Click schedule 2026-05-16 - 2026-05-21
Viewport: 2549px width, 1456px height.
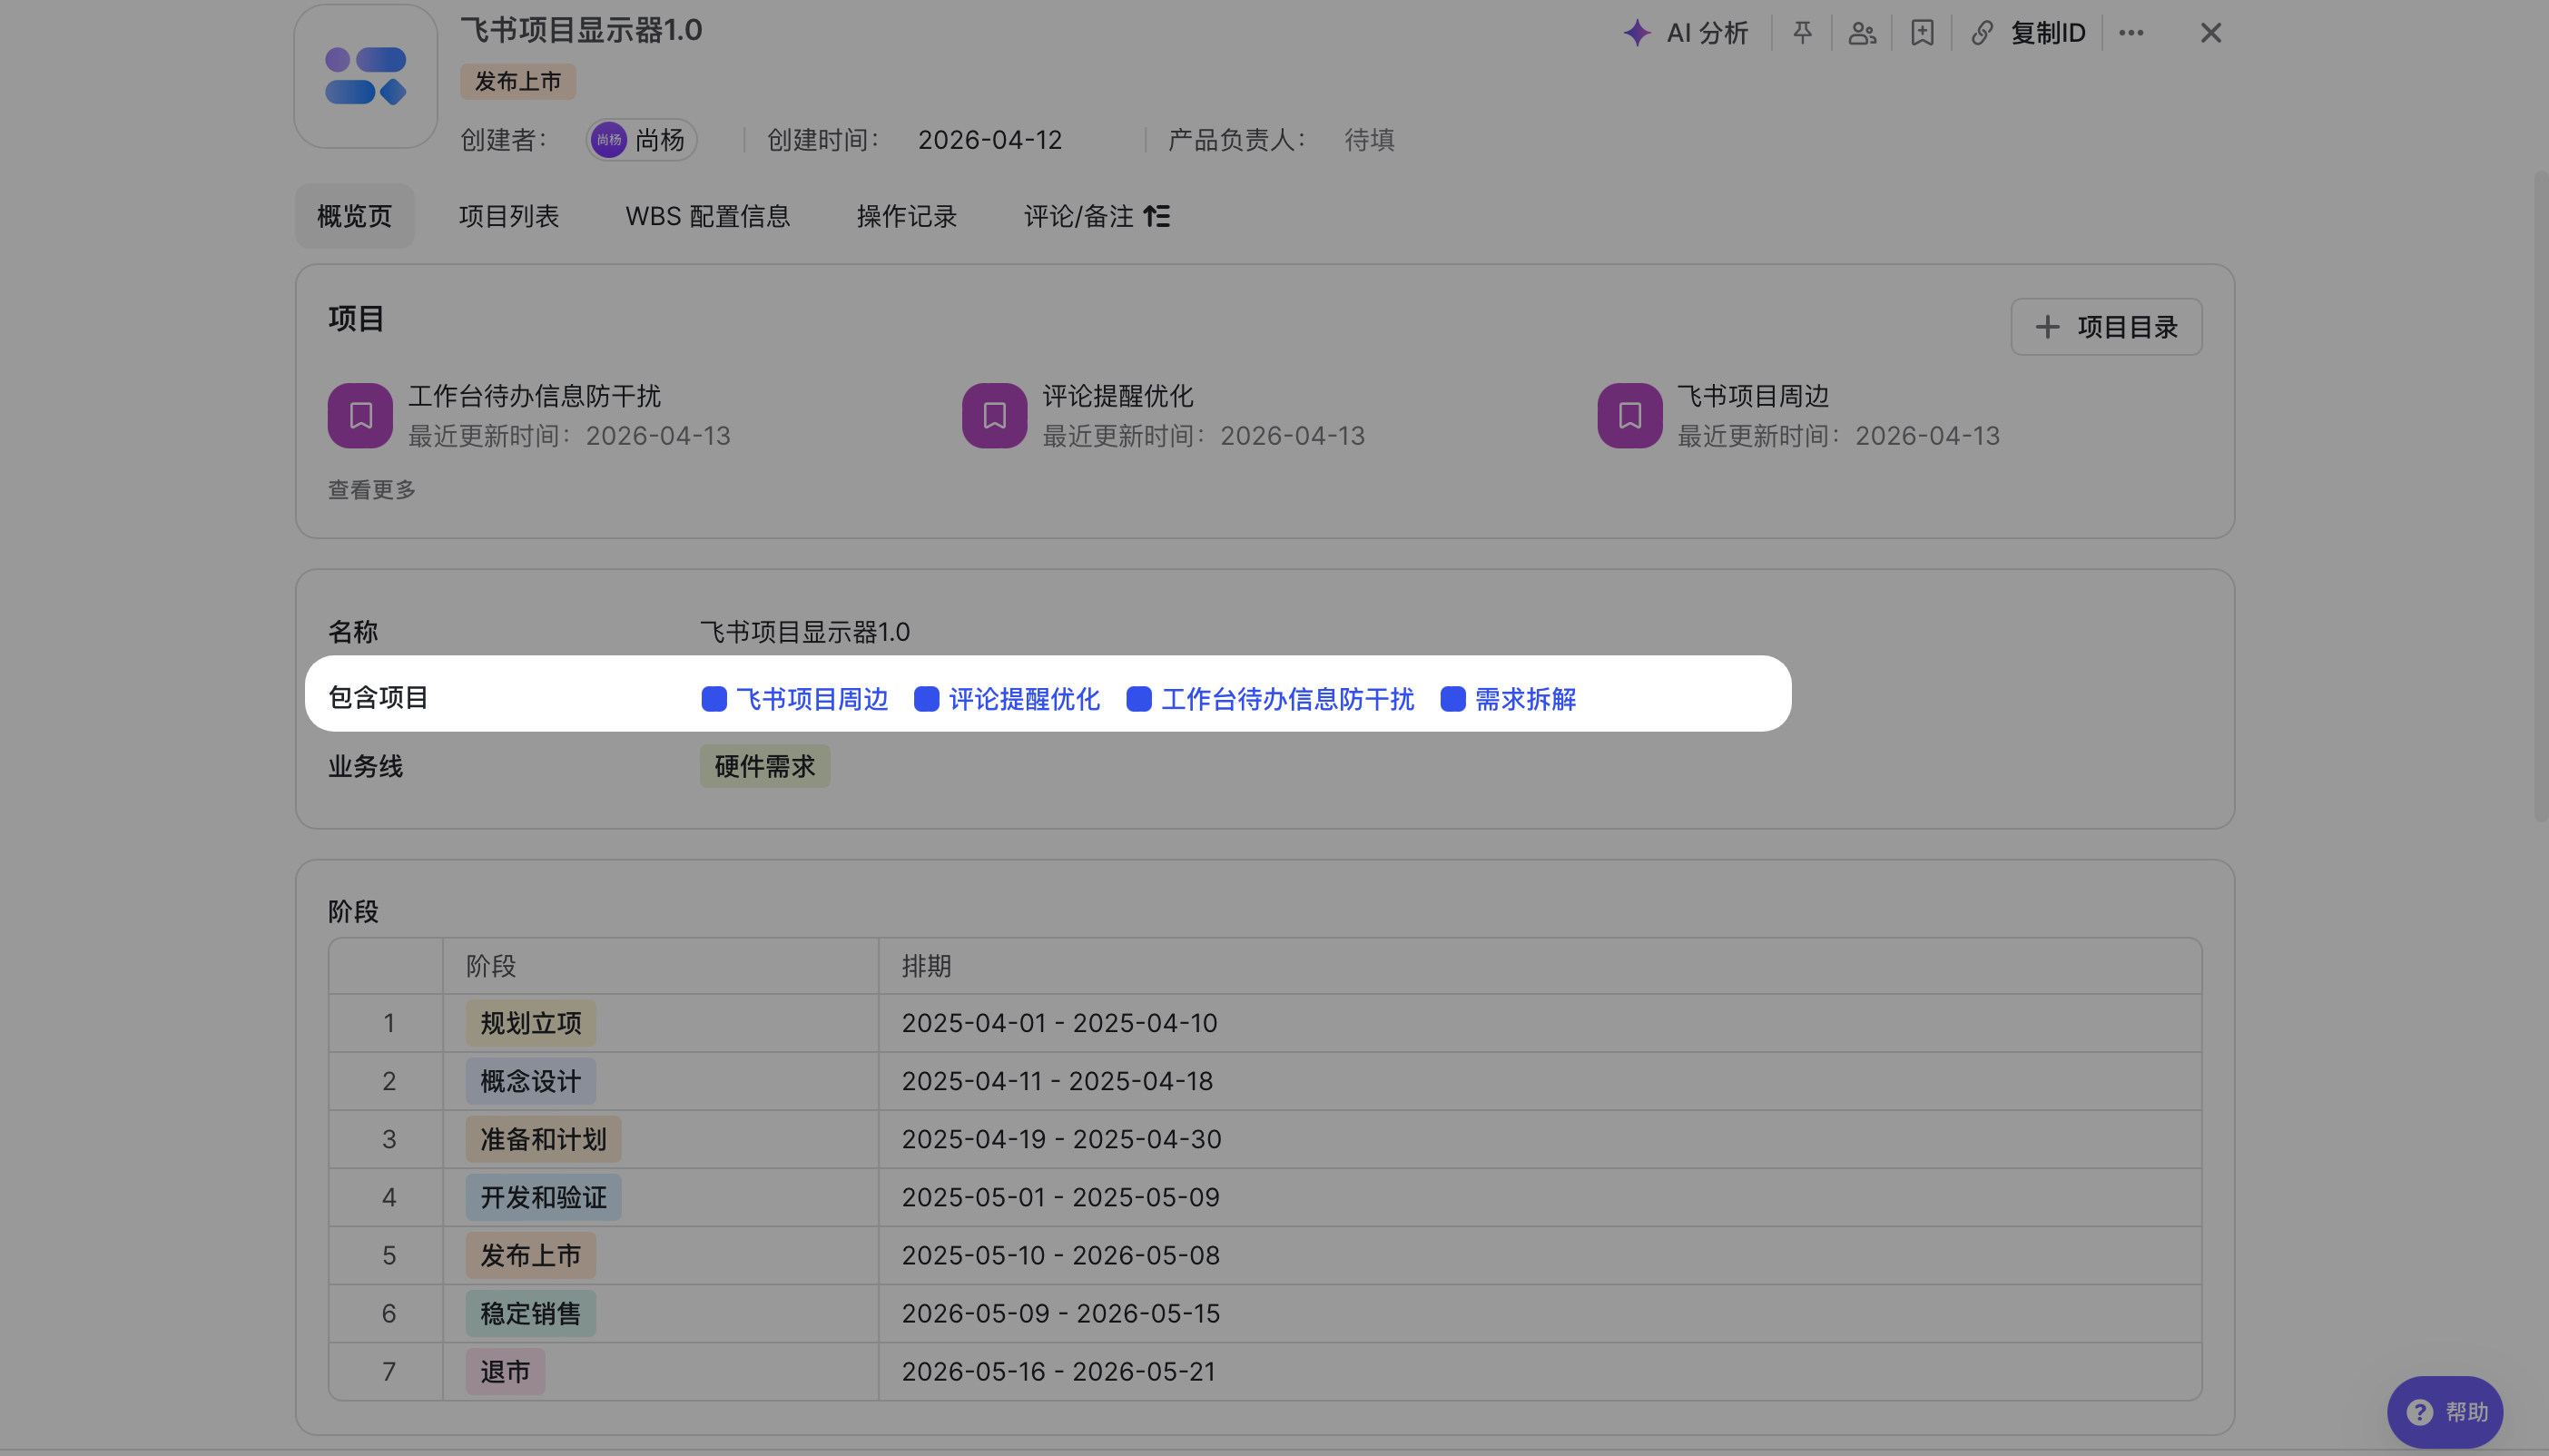1059,1371
